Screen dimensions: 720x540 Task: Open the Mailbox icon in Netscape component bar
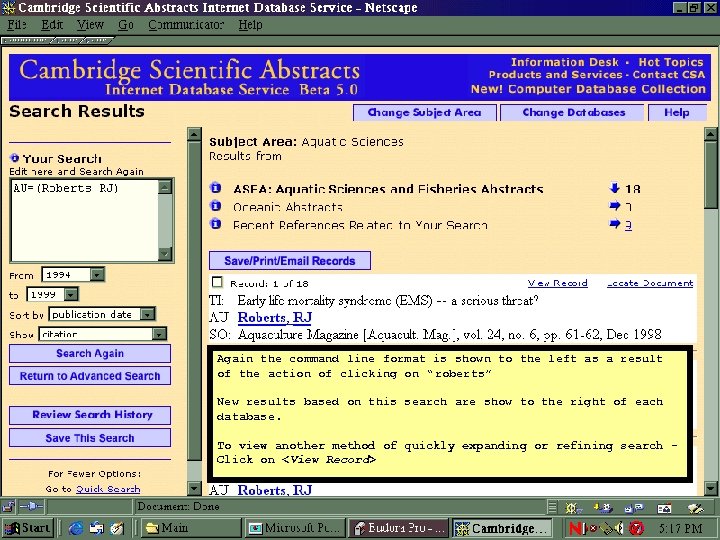click(x=602, y=508)
